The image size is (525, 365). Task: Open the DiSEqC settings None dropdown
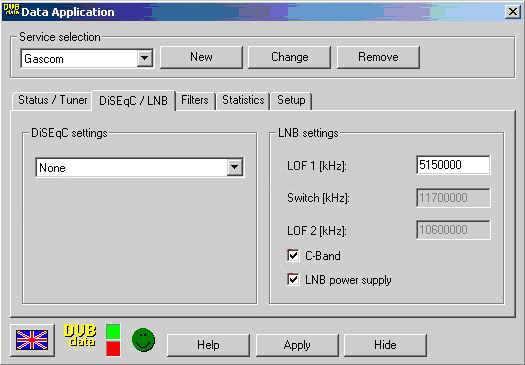pyautogui.click(x=234, y=167)
